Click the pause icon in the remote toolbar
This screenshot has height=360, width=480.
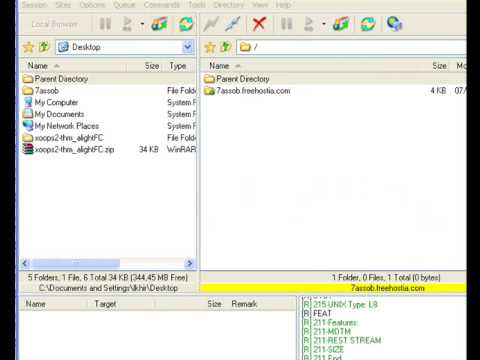[287, 24]
